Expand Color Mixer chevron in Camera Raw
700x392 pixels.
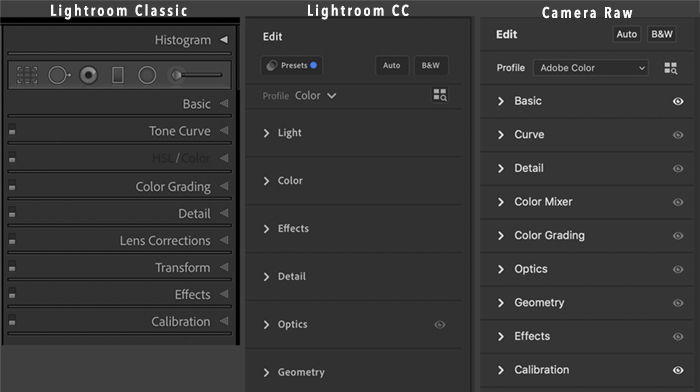tap(501, 202)
